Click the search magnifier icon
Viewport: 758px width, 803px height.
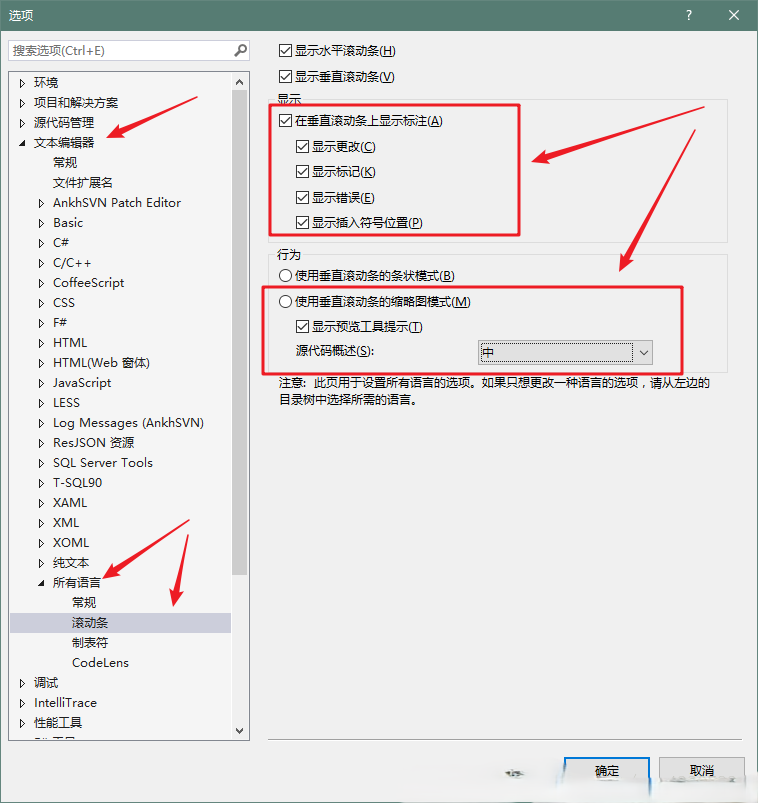click(x=240, y=50)
